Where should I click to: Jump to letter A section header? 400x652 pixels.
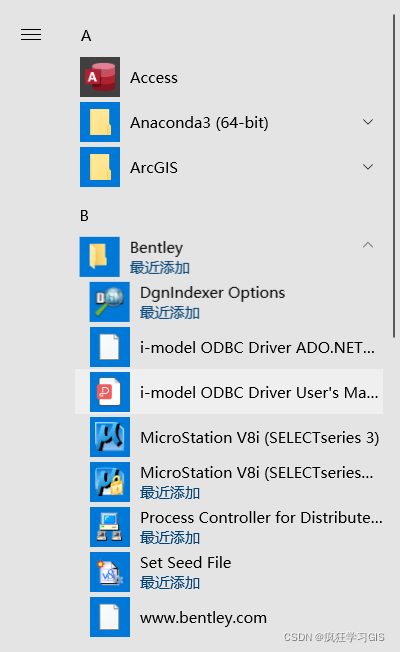(x=86, y=36)
